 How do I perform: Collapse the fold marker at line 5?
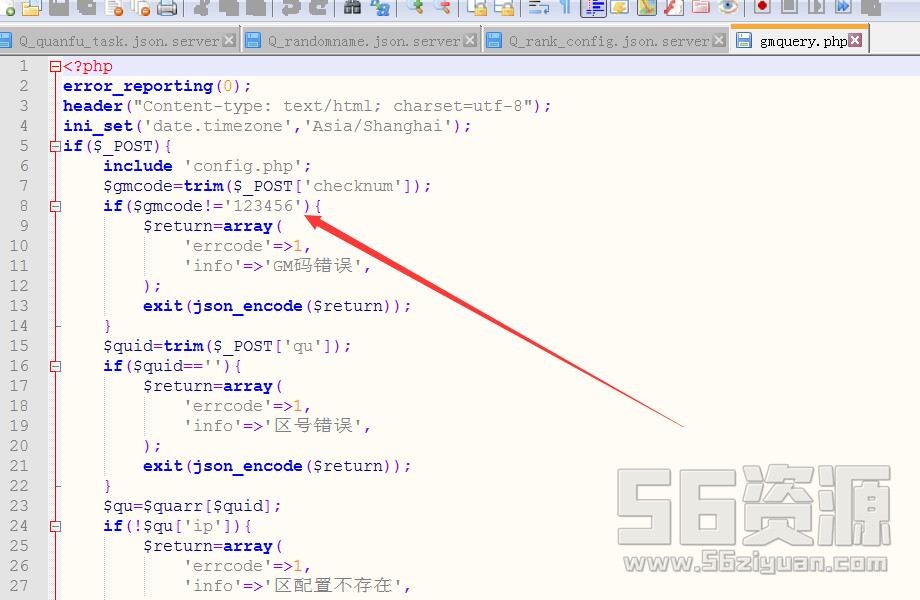tap(55, 146)
